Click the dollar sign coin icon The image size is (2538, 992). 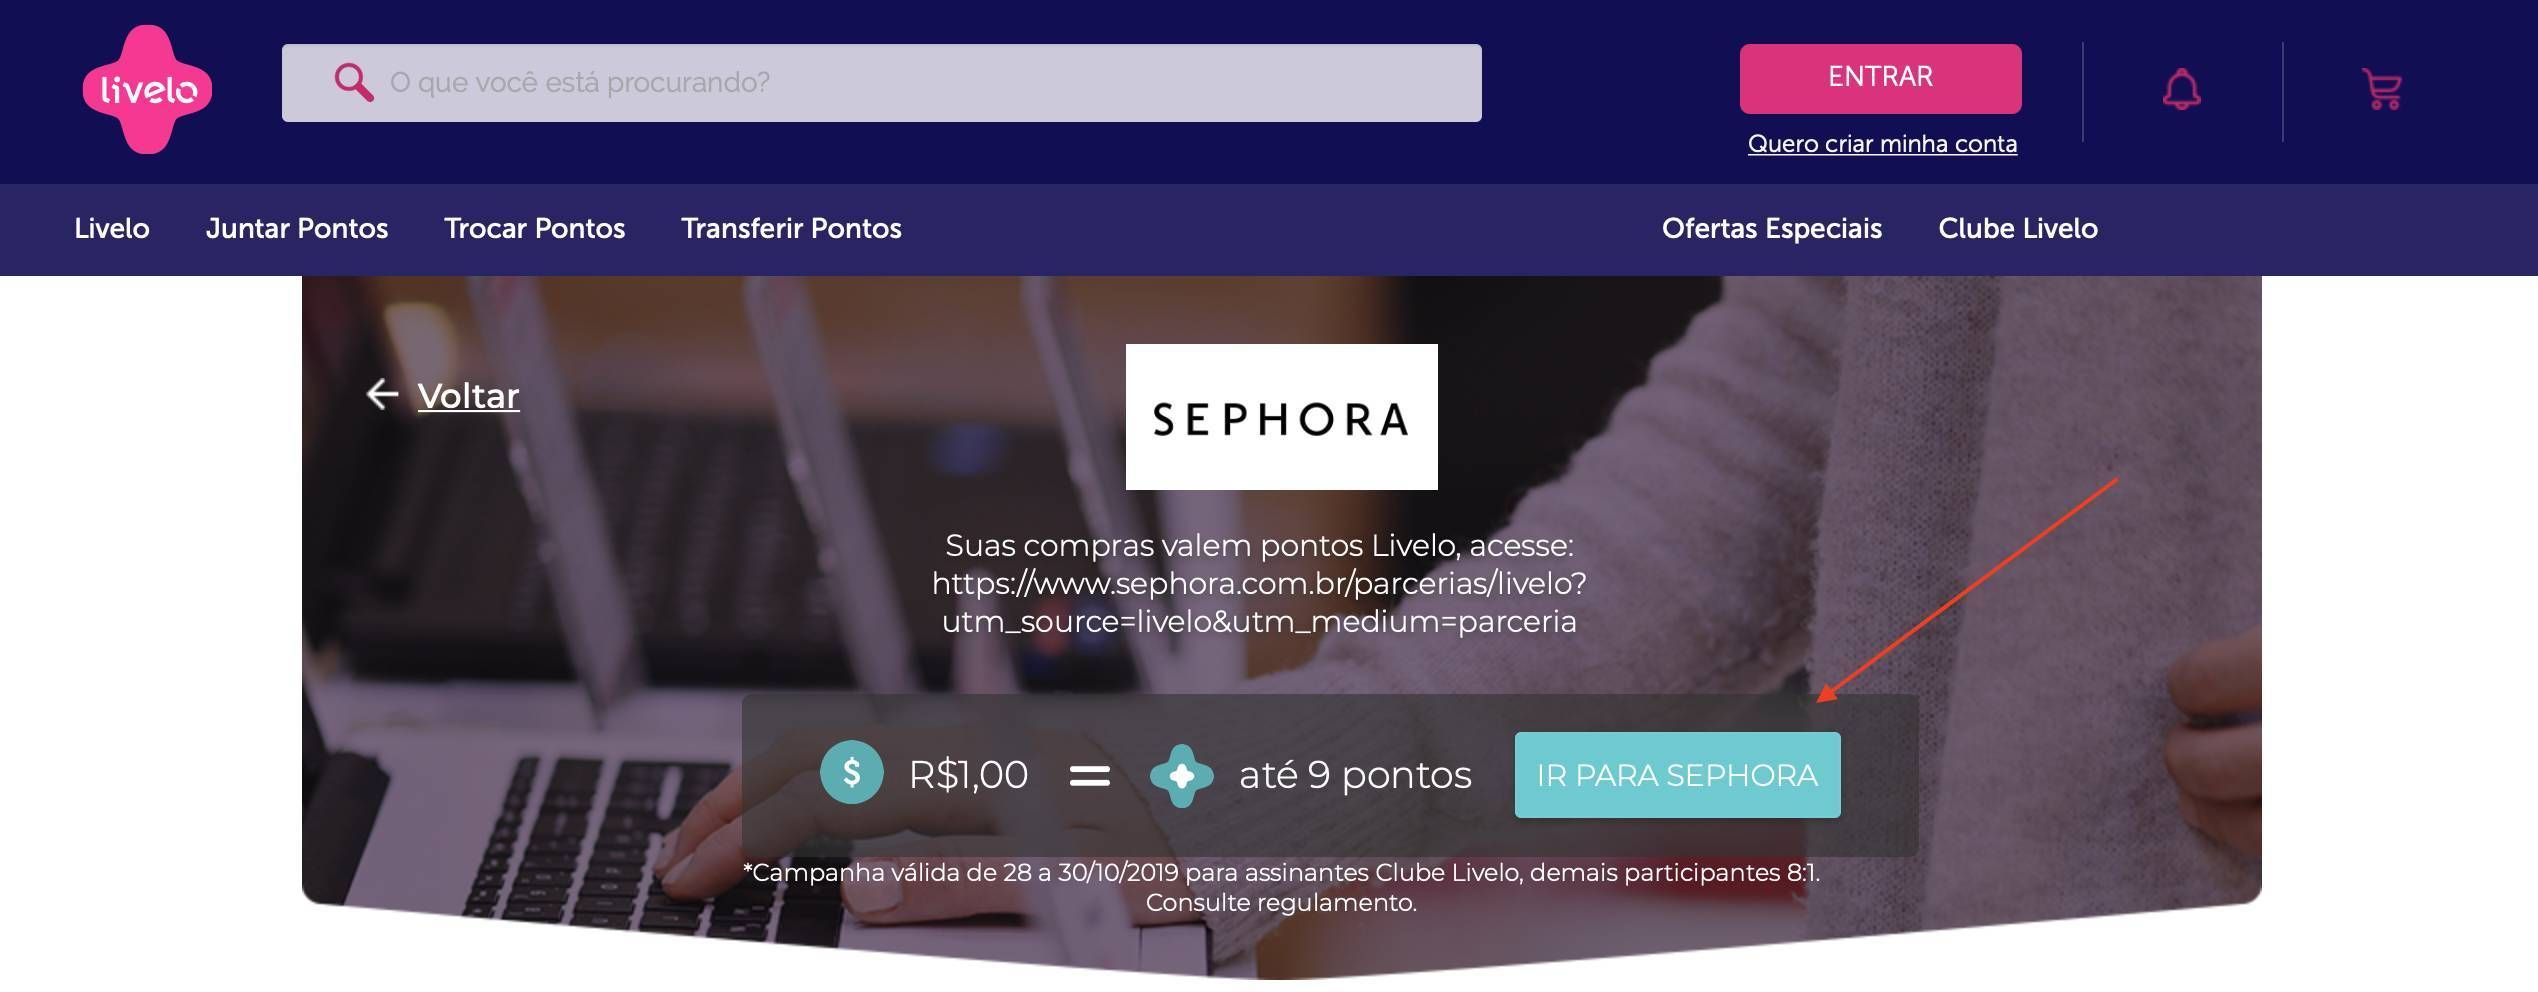(851, 773)
